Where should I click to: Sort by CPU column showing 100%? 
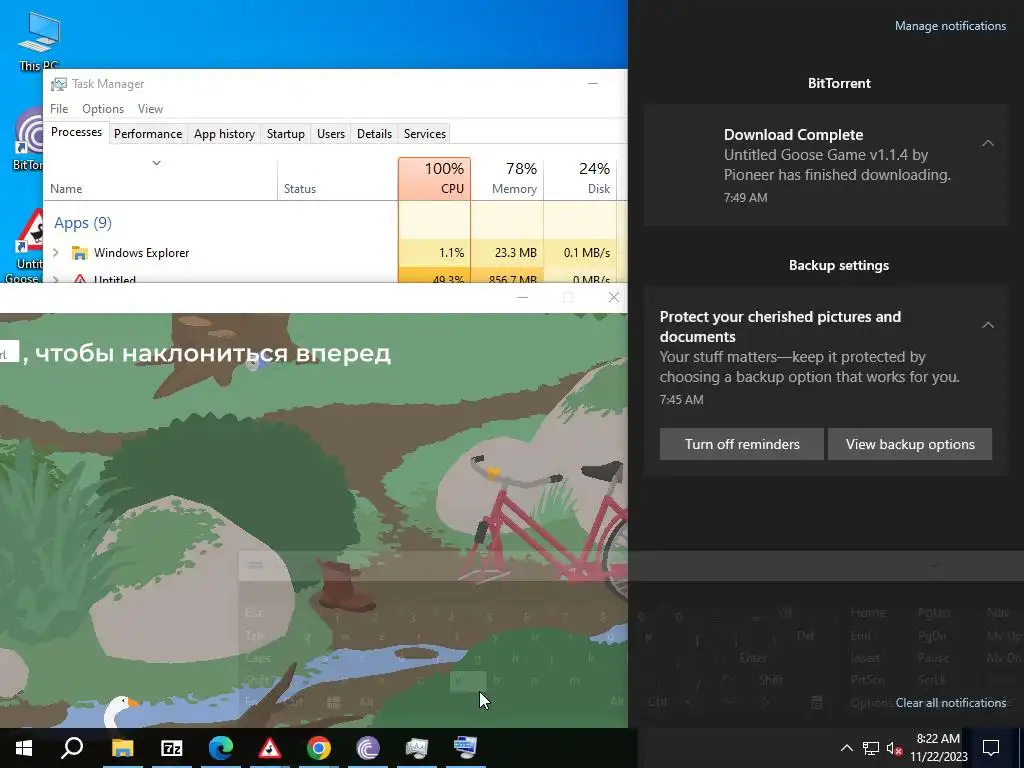[x=434, y=179]
